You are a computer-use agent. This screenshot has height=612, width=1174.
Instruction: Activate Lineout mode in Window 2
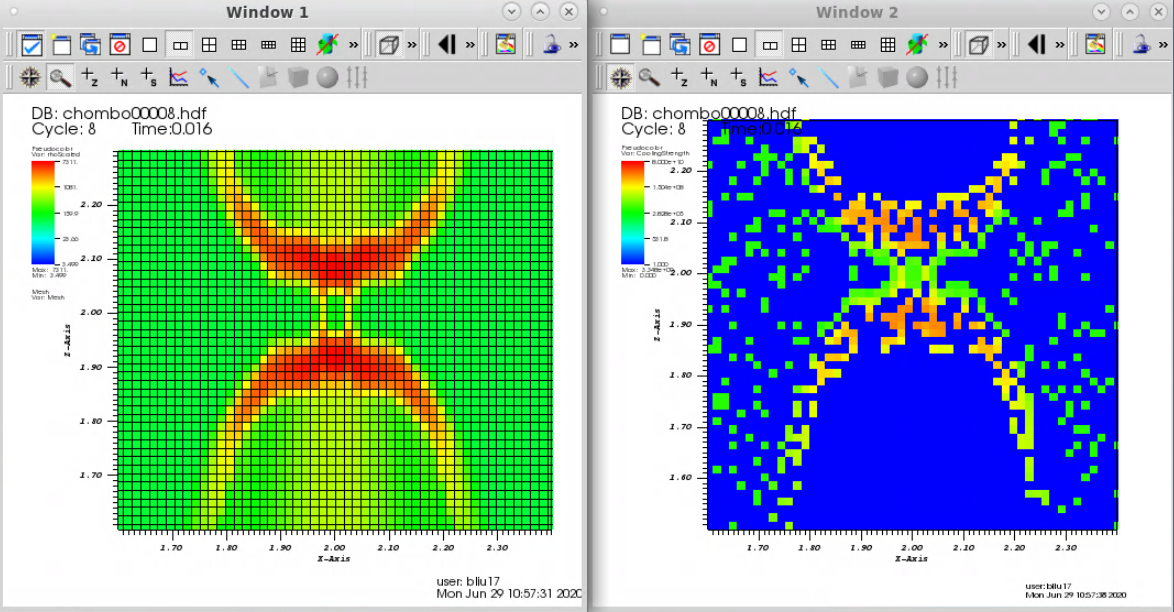[x=768, y=76]
